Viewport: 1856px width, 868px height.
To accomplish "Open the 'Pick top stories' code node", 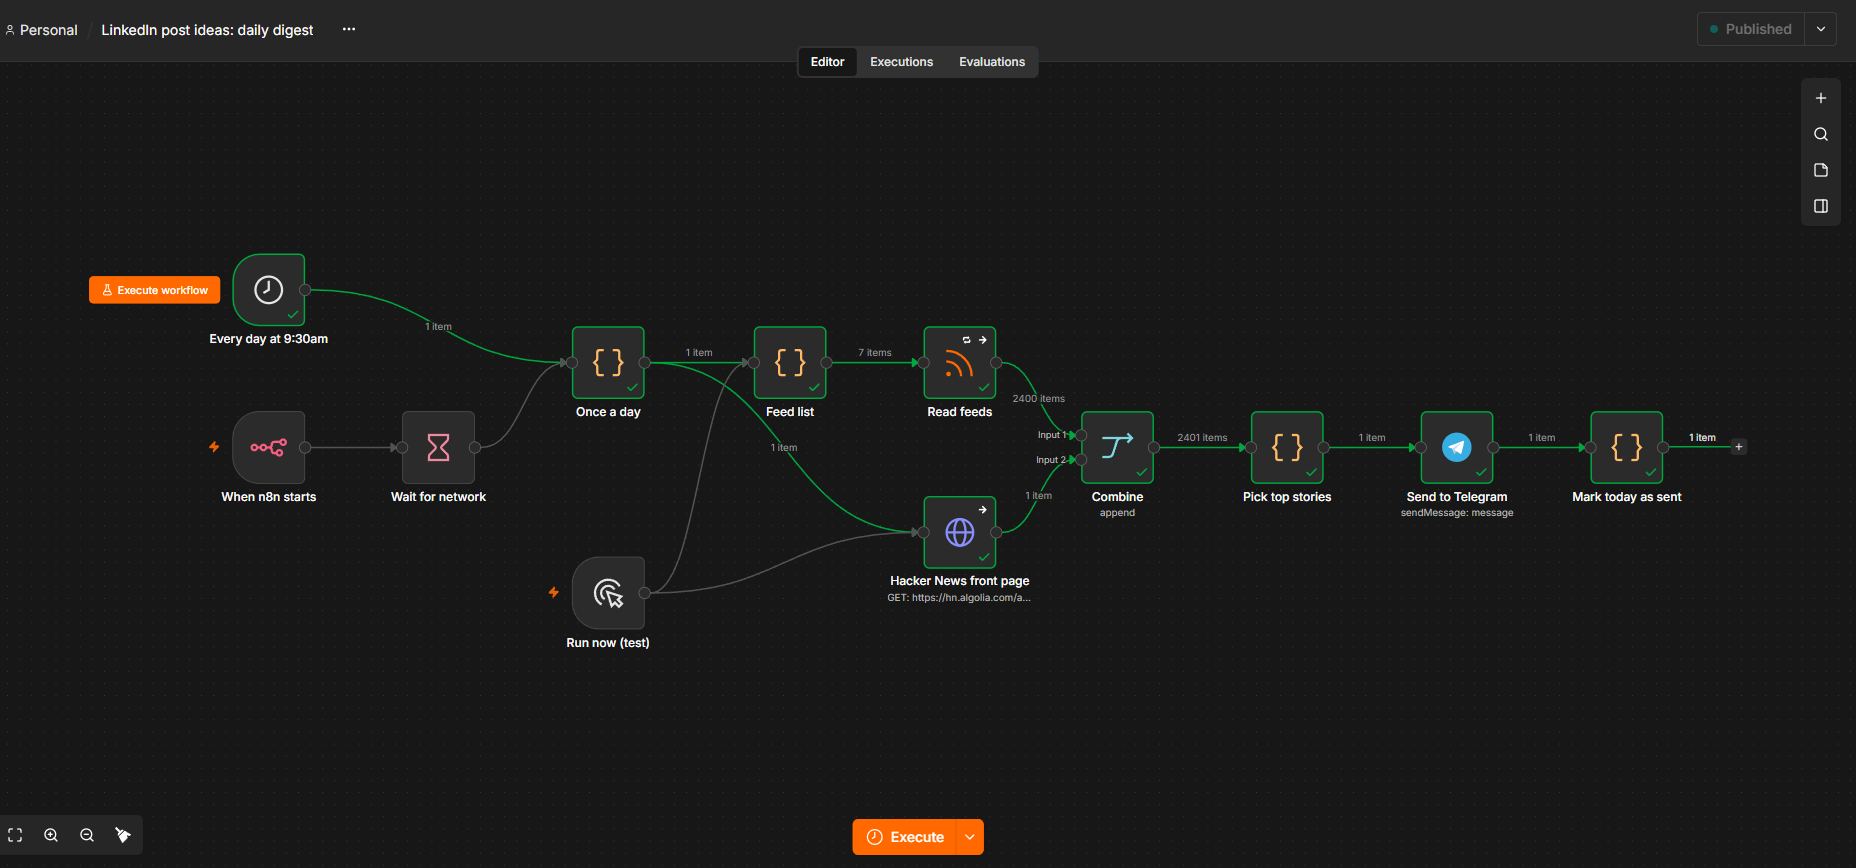I will tap(1287, 447).
